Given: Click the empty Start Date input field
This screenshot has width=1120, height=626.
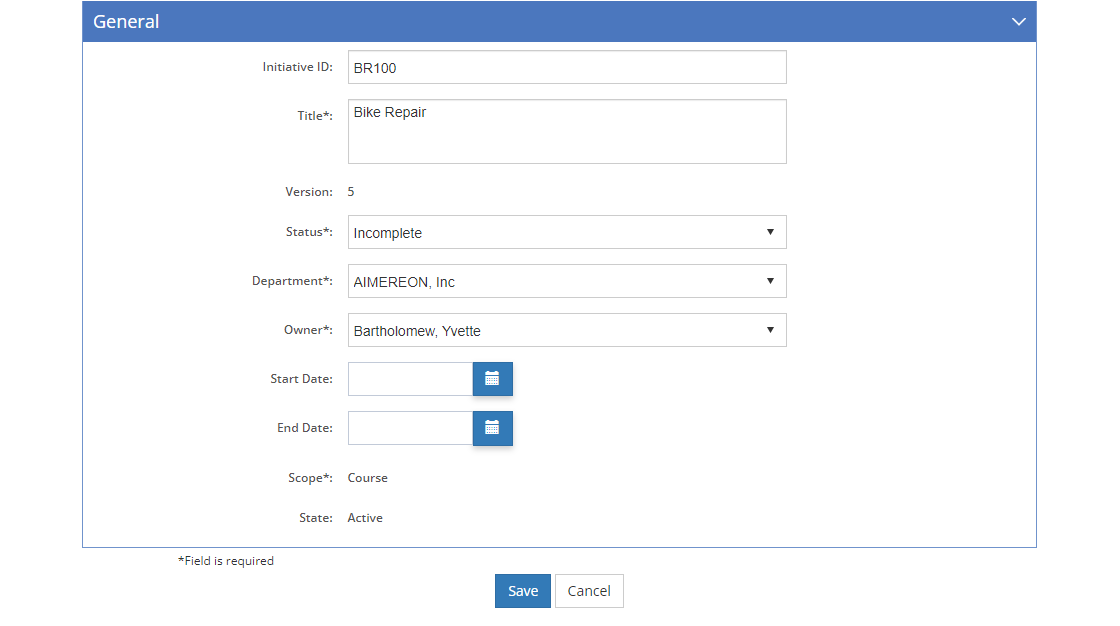Looking at the screenshot, I should pos(410,379).
